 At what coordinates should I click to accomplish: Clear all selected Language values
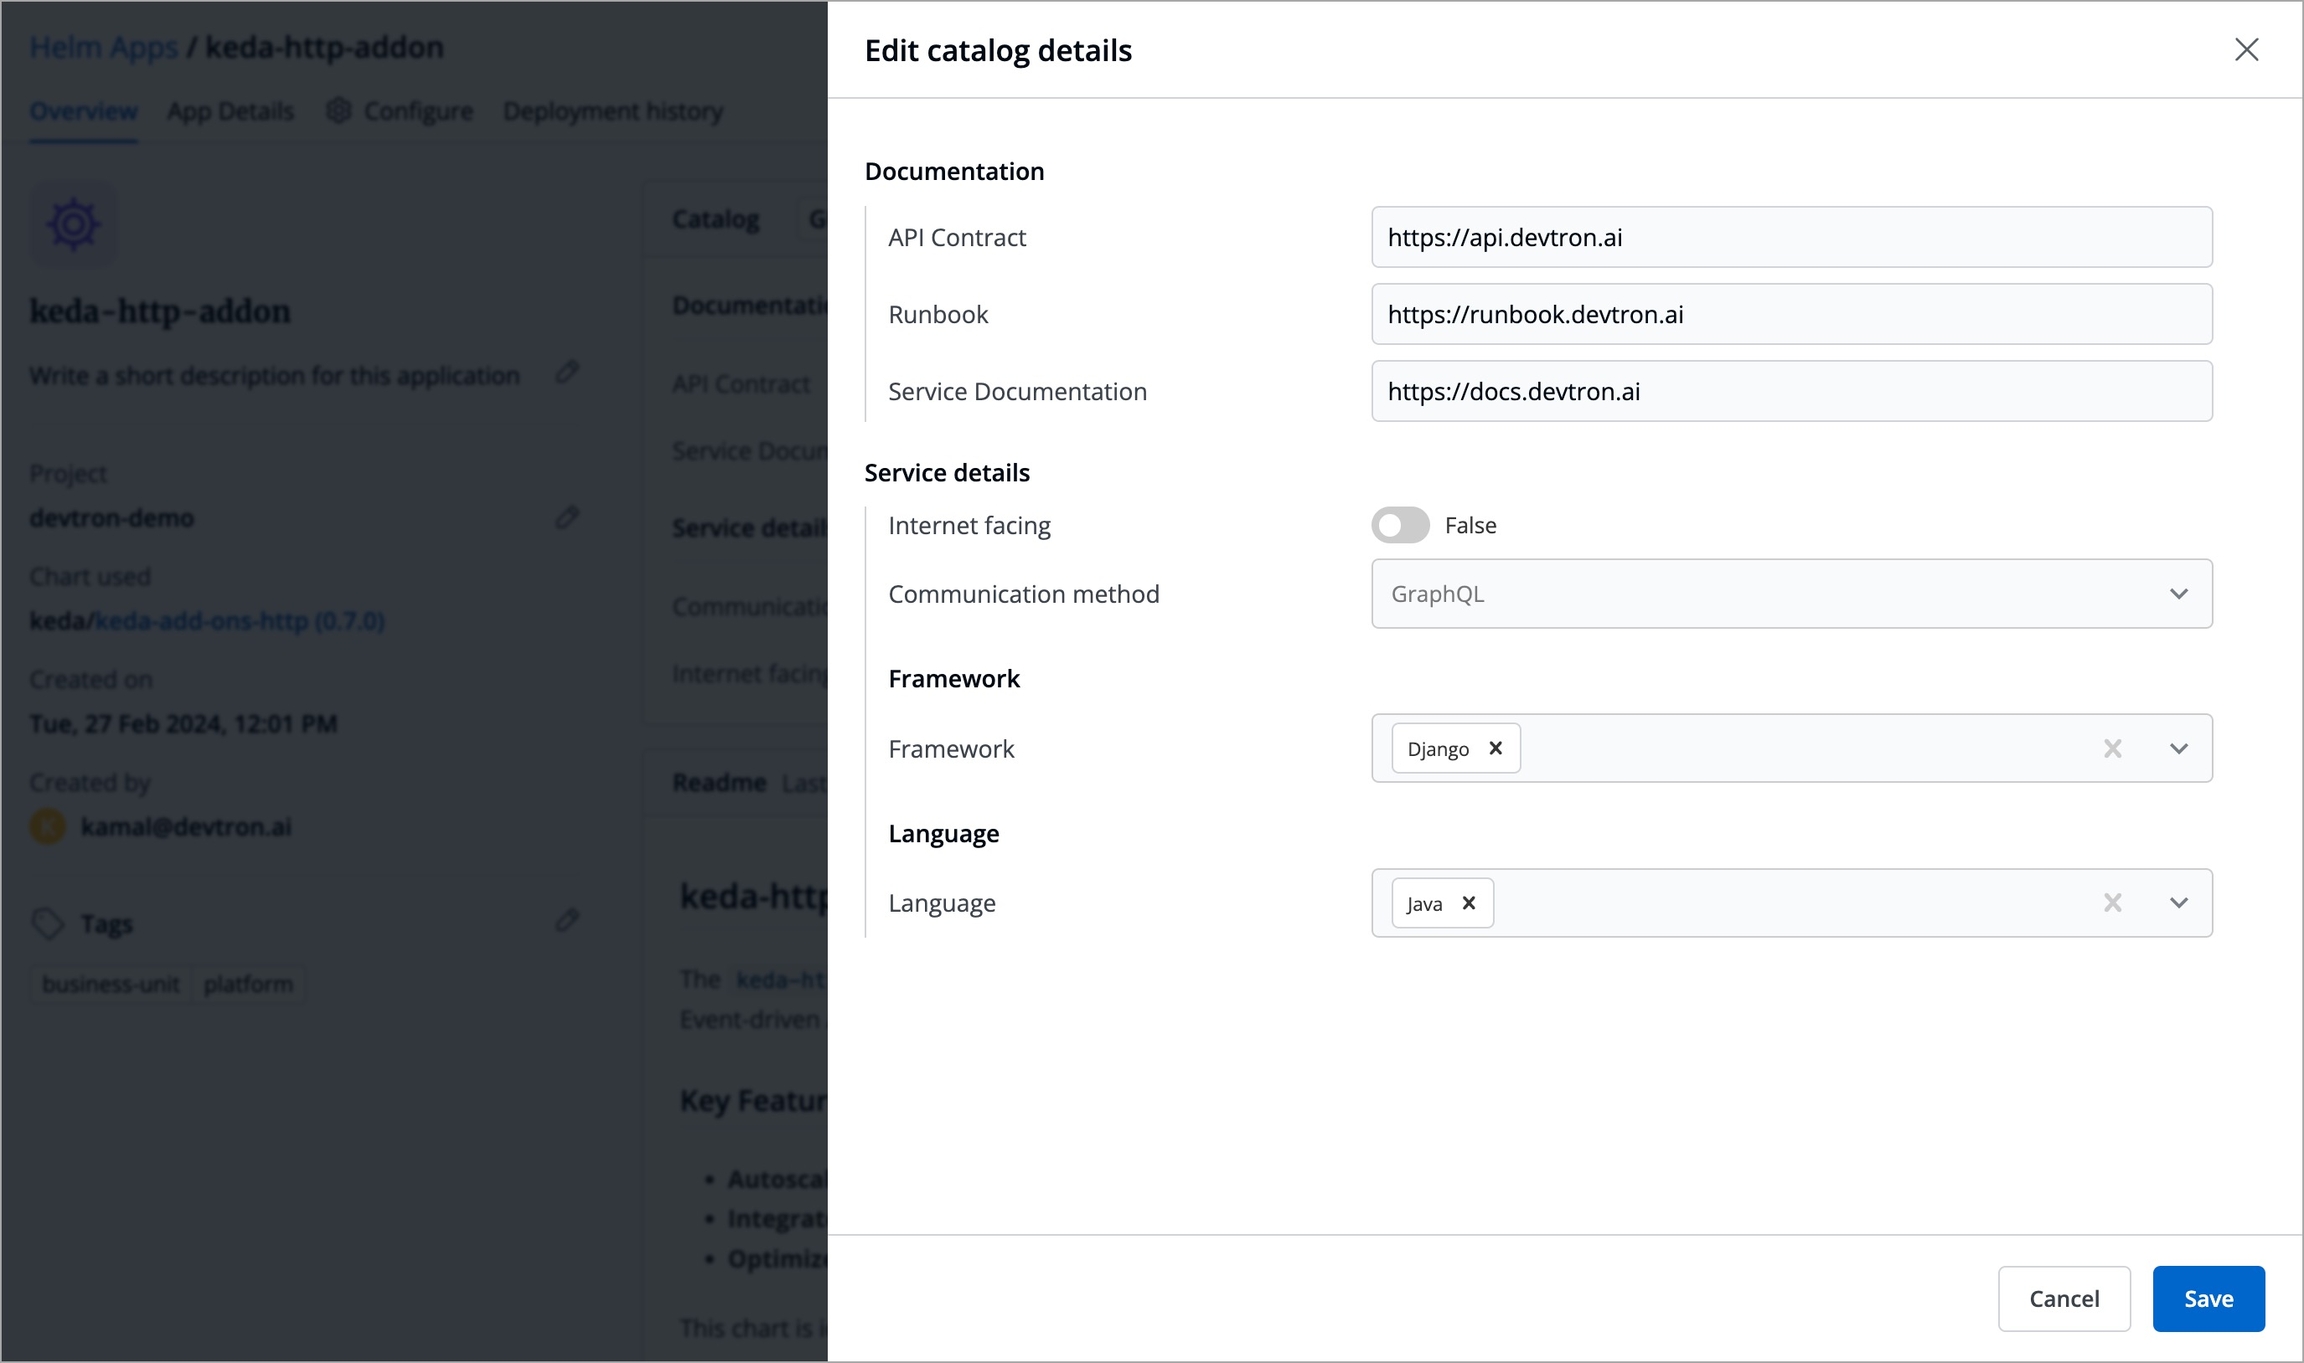[x=2112, y=903]
